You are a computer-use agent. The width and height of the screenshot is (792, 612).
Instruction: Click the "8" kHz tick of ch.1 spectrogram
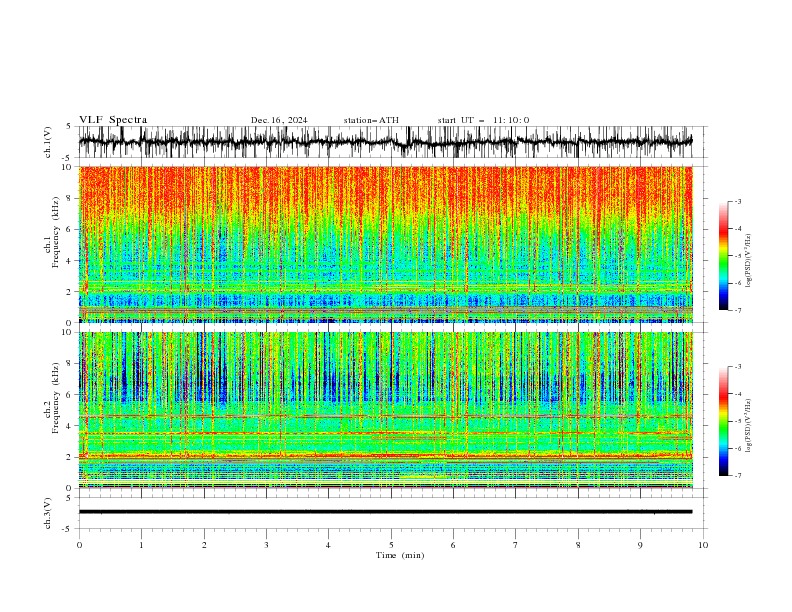click(x=69, y=198)
